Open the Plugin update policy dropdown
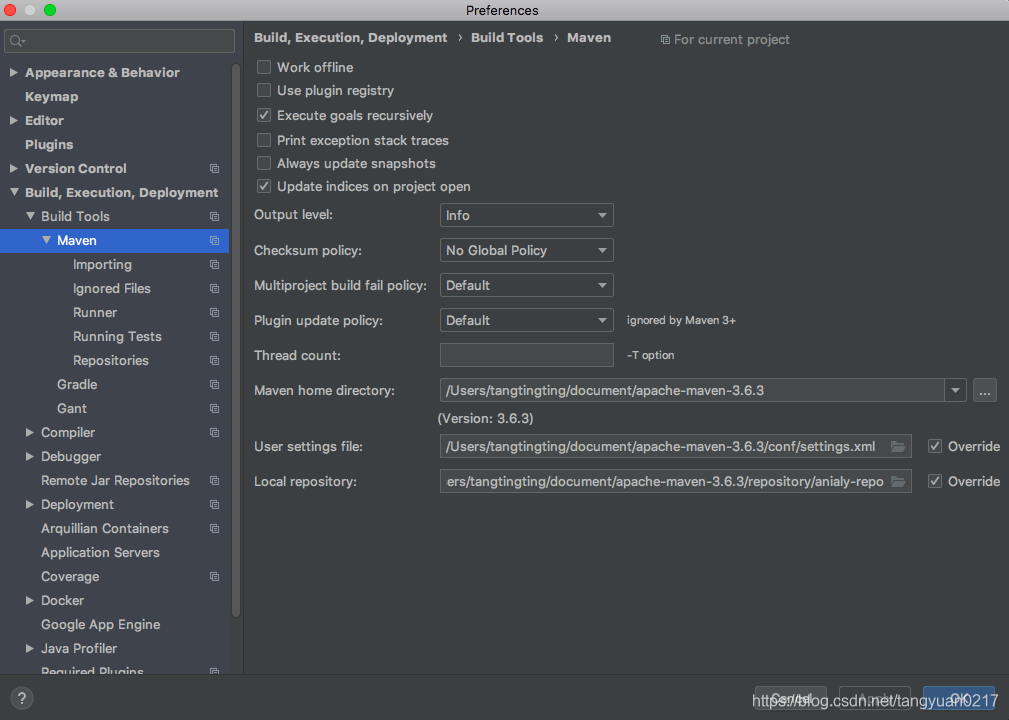Viewport: 1009px width, 720px height. (x=526, y=320)
